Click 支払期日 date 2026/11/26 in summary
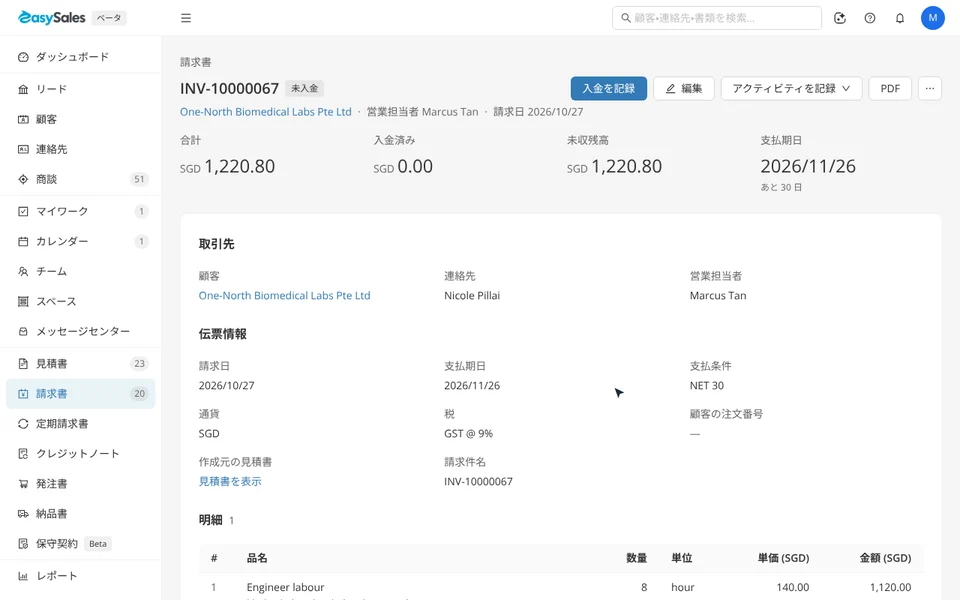 pyautogui.click(x=808, y=167)
